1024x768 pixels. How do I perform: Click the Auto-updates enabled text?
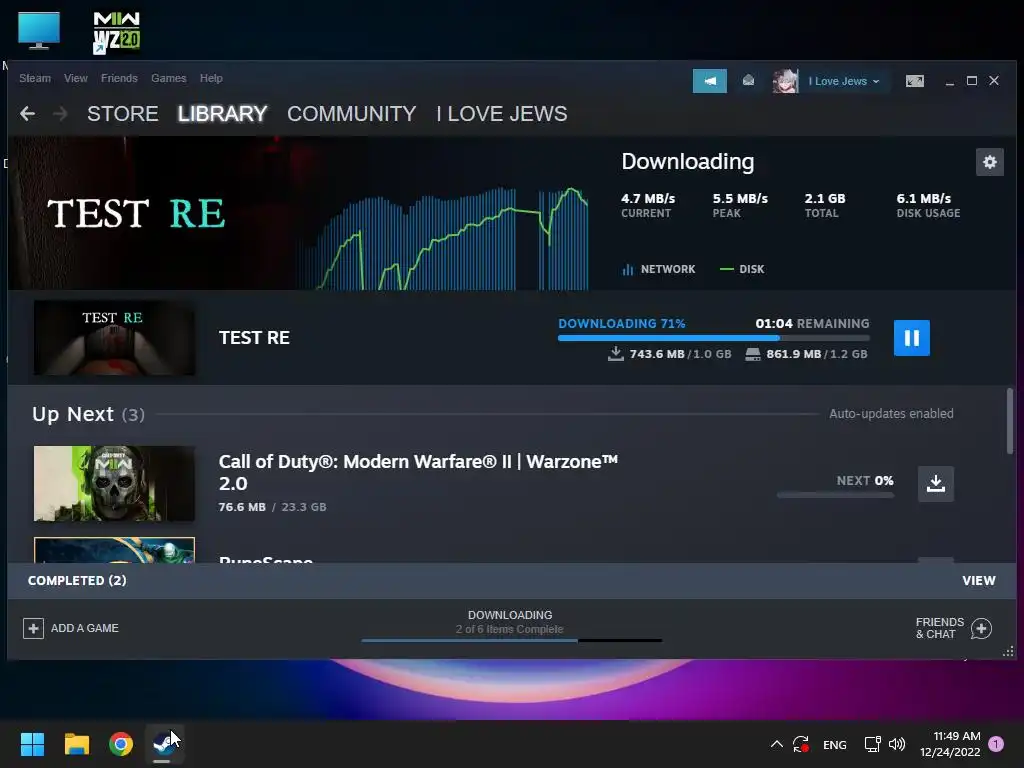tap(891, 413)
